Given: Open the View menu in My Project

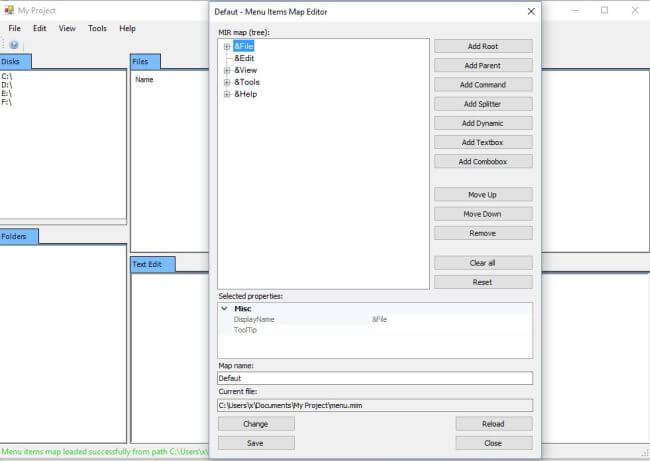Looking at the screenshot, I should 67,28.
